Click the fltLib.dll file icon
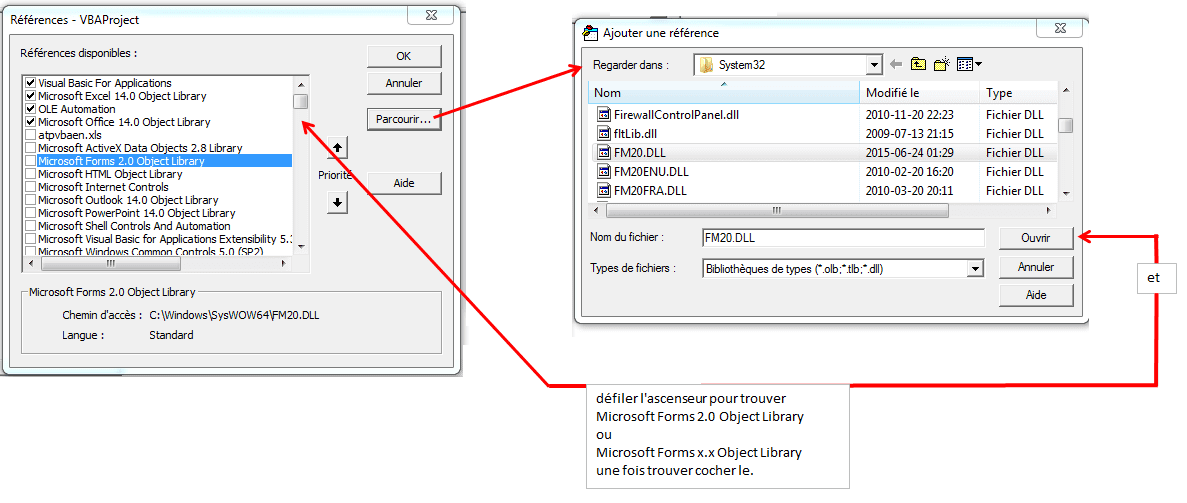The width and height of the screenshot is (1187, 503). [x=604, y=134]
